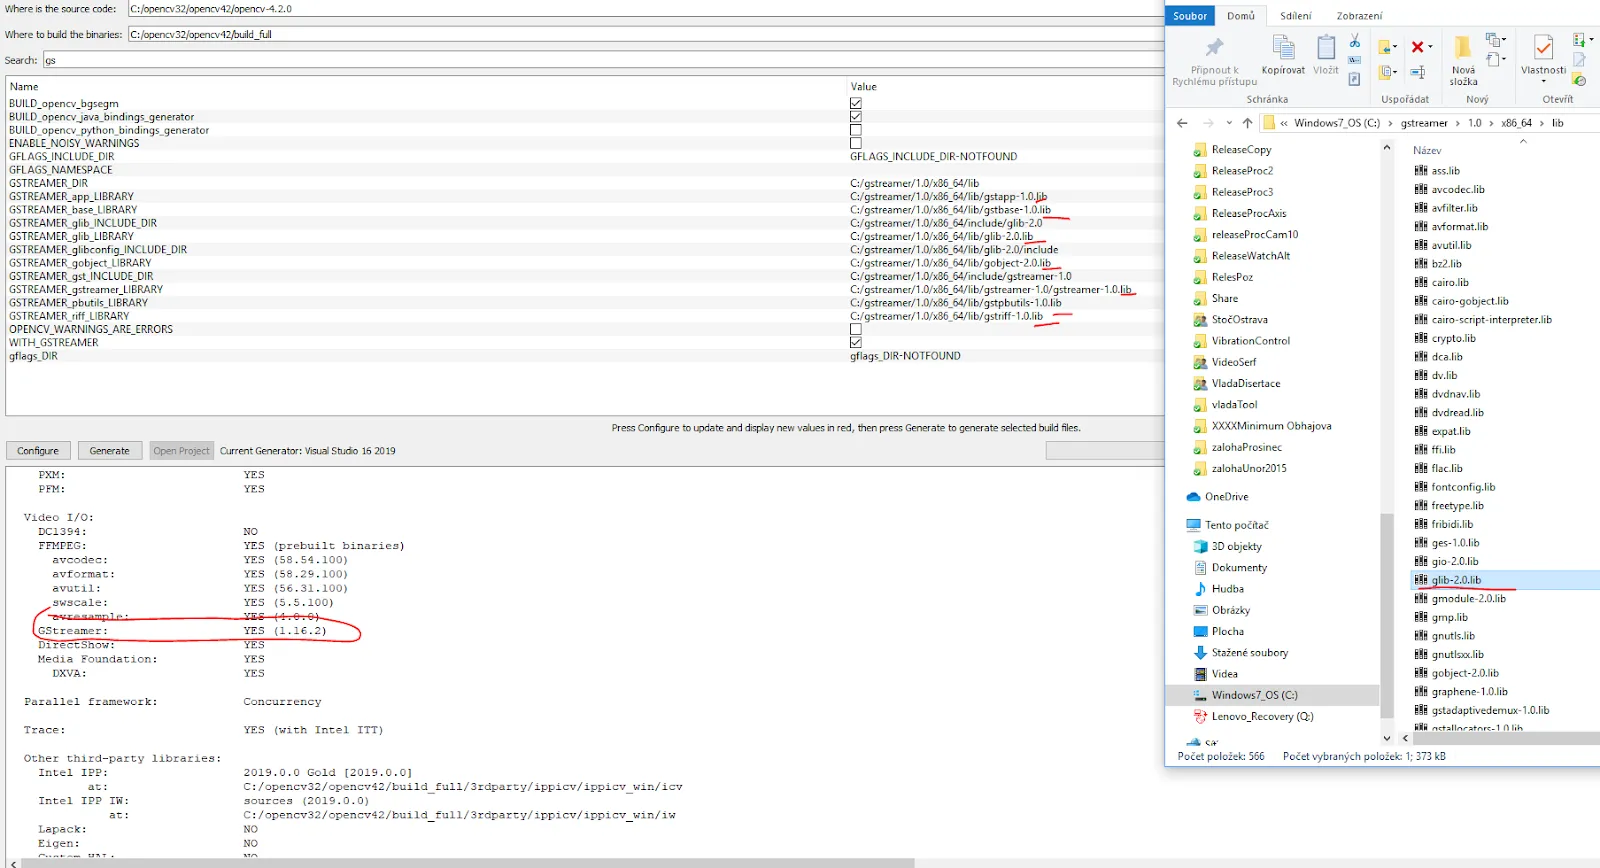Click Windows7_OS (C:) in the address breadcrumb

[1337, 123]
